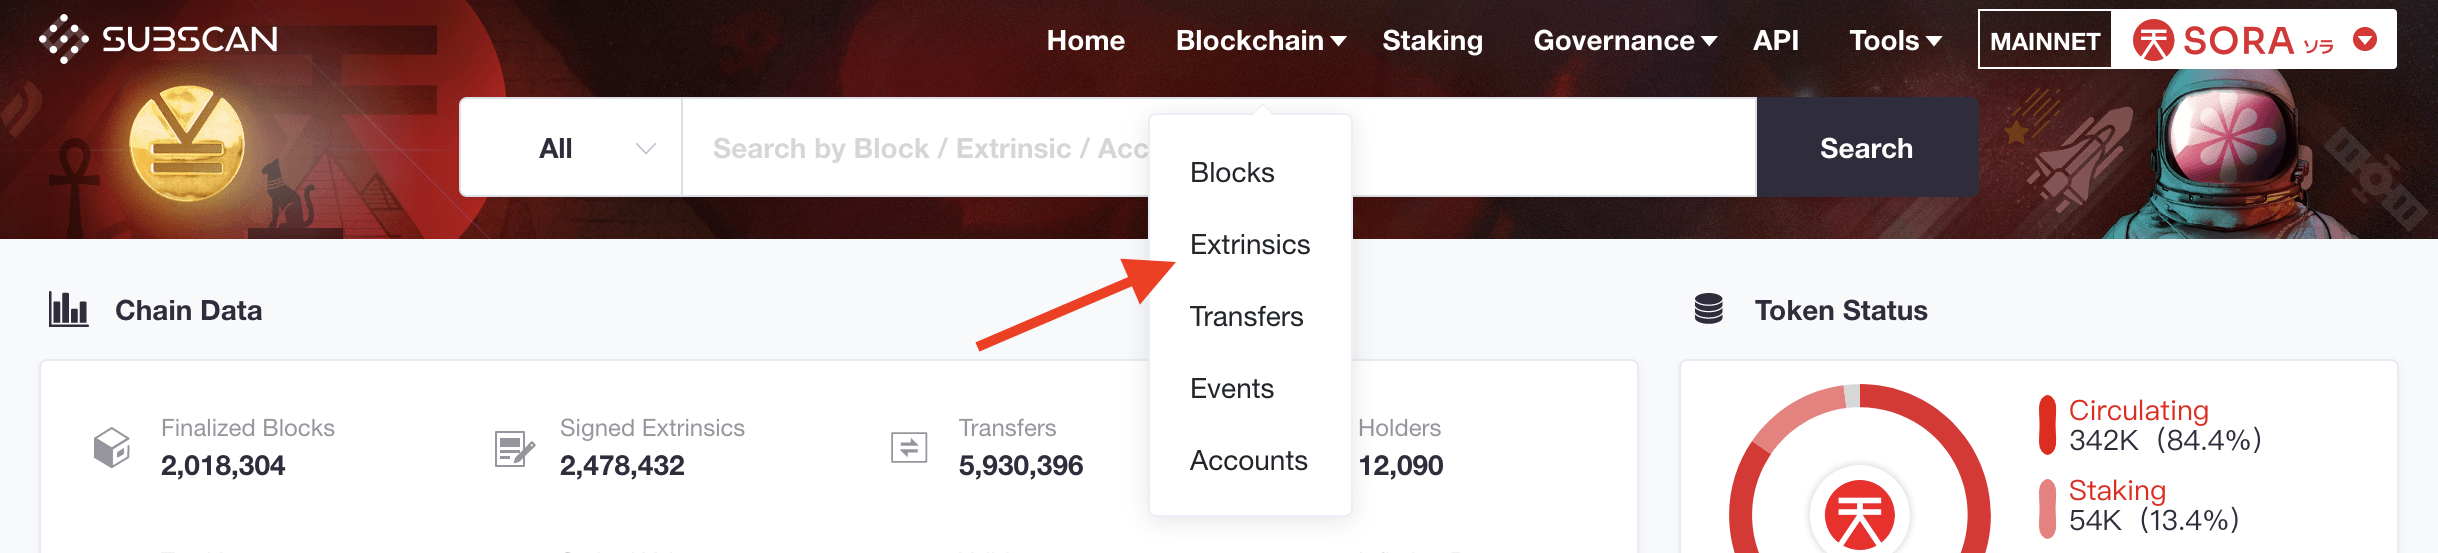Open the All search filter dropdown
2438x553 pixels.
point(571,147)
